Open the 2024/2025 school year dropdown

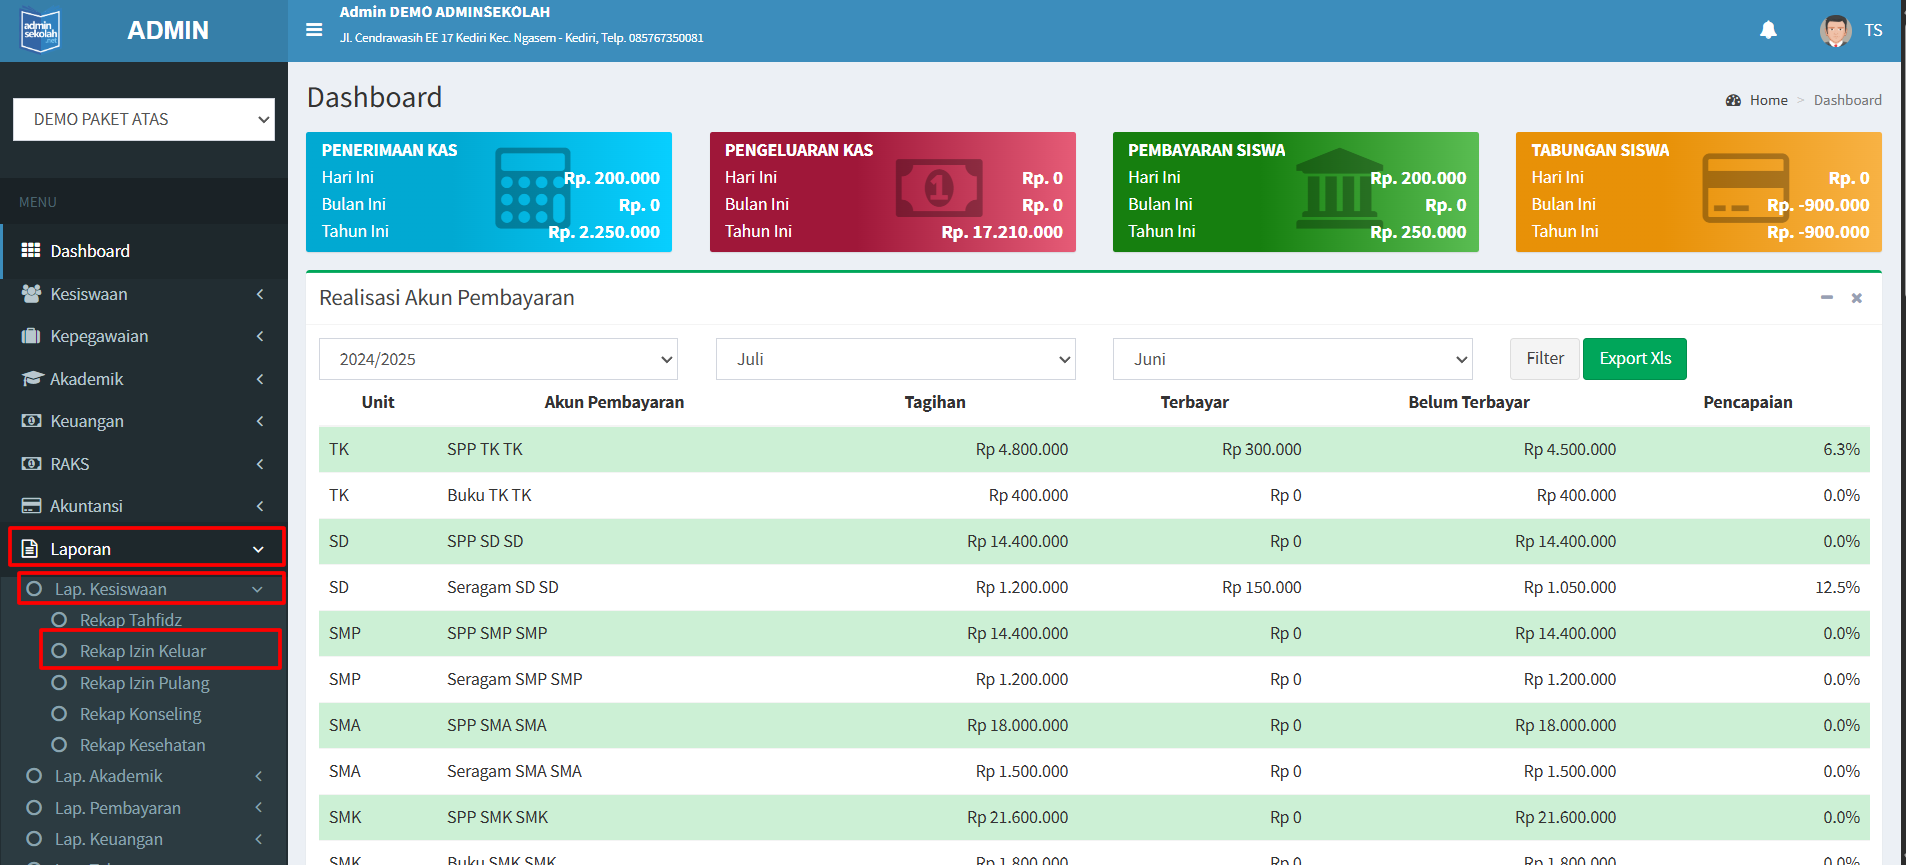click(498, 359)
